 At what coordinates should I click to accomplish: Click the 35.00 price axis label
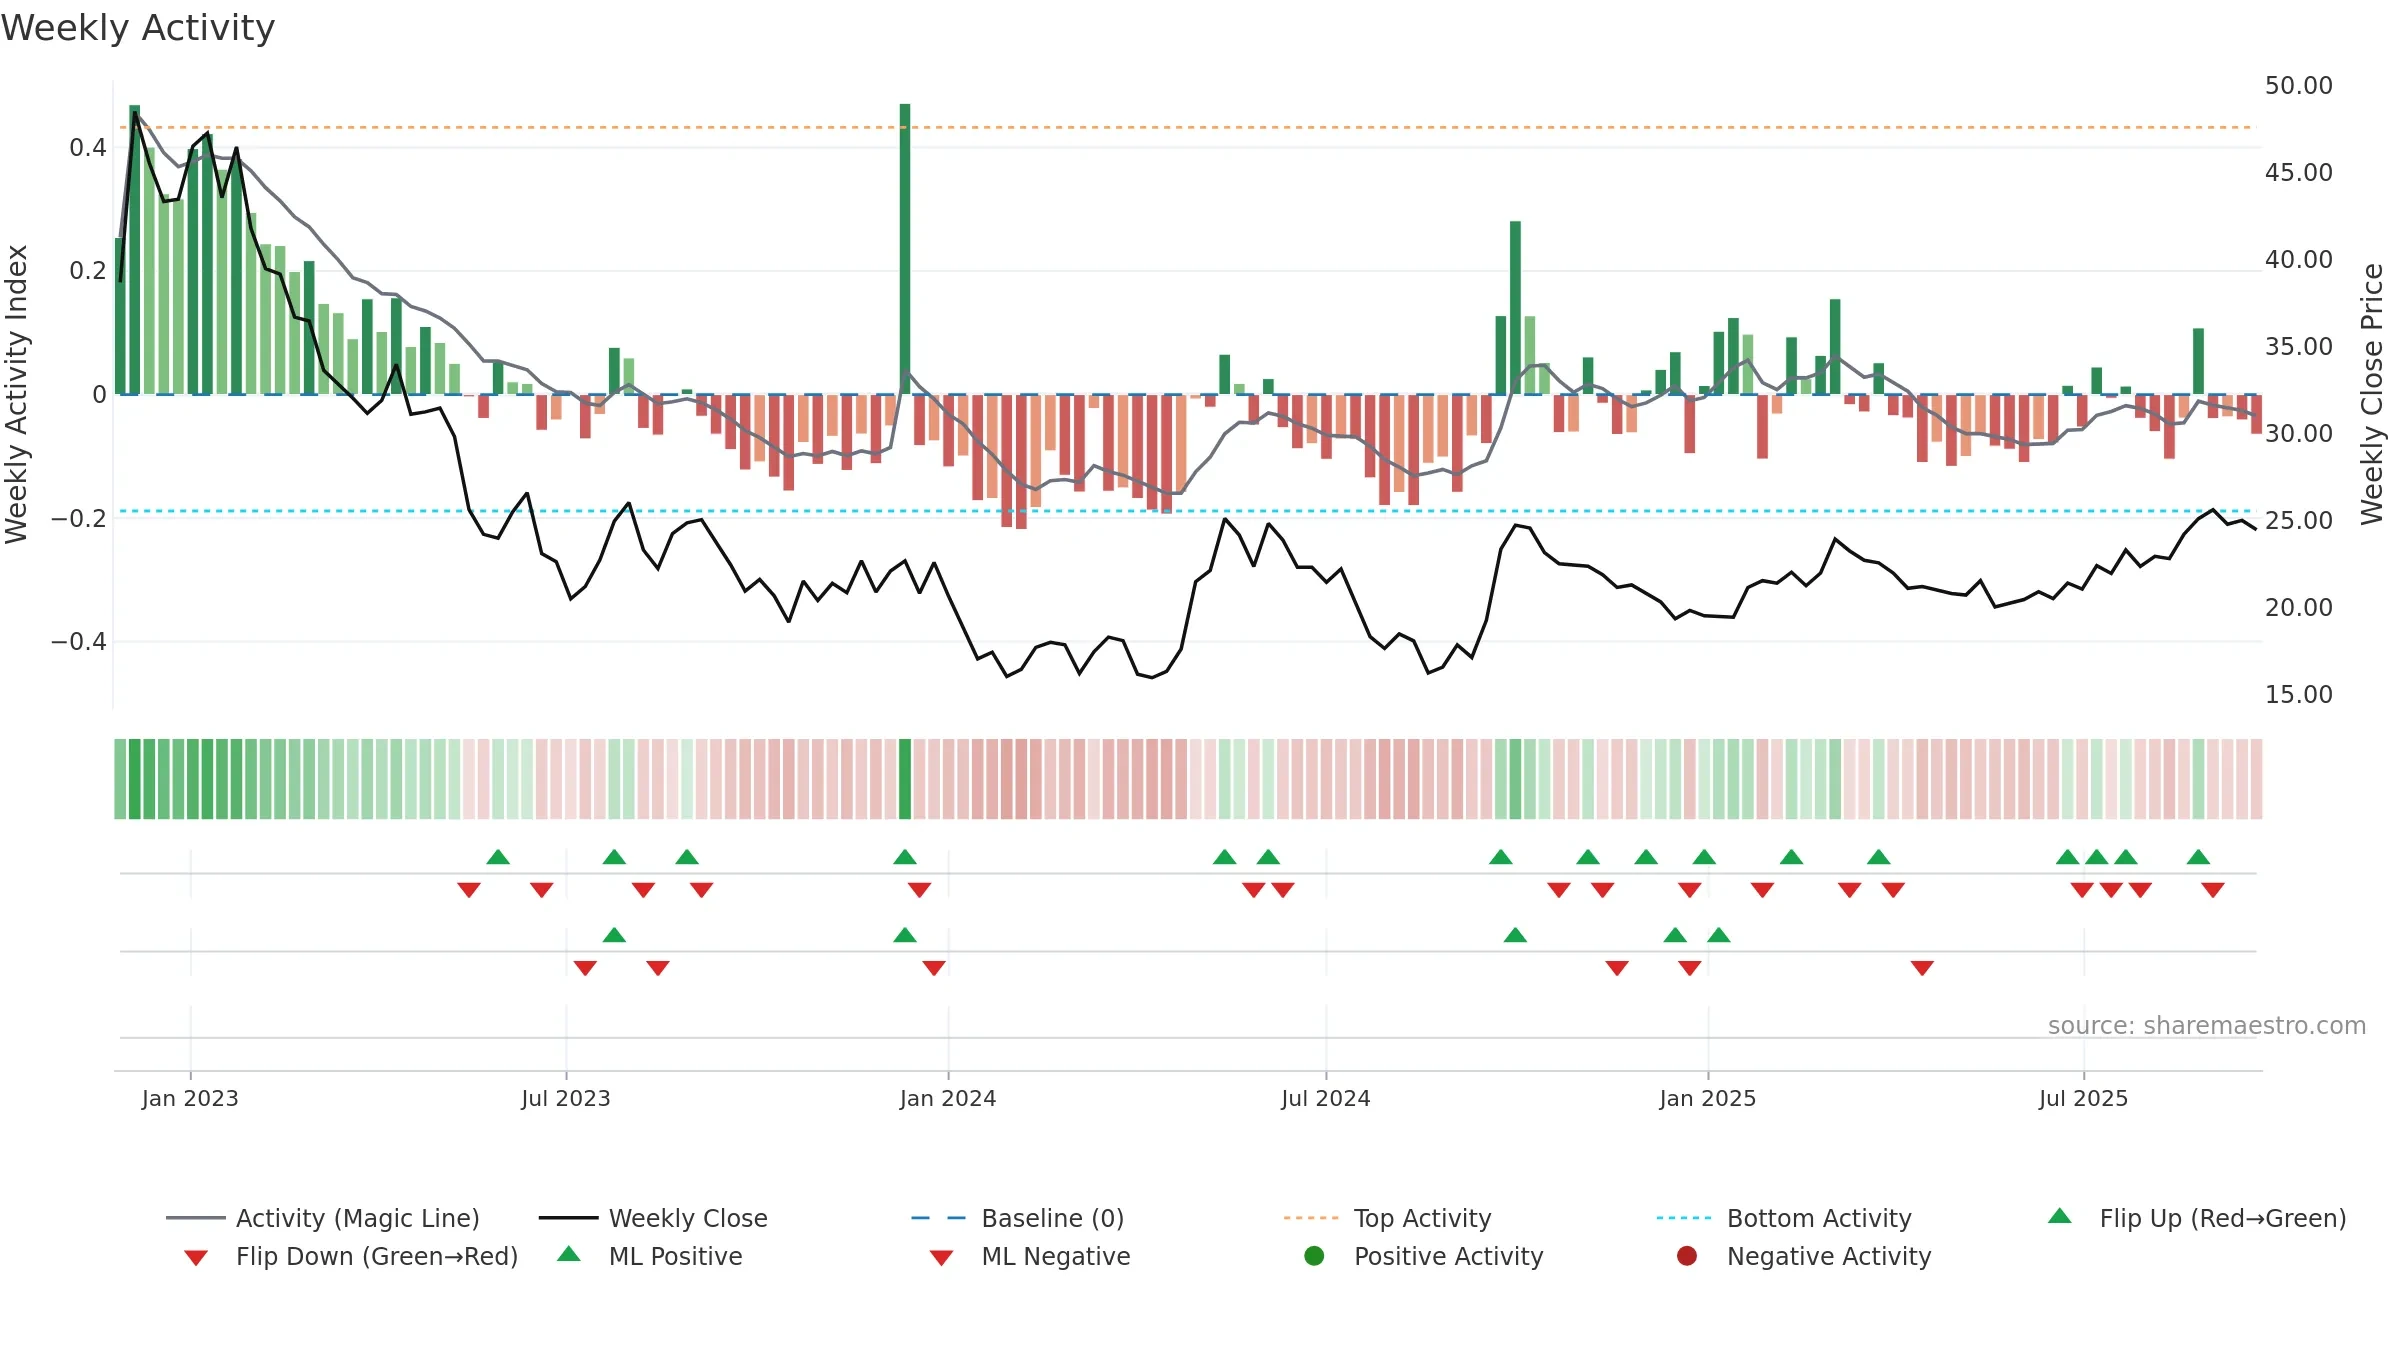tap(2299, 347)
